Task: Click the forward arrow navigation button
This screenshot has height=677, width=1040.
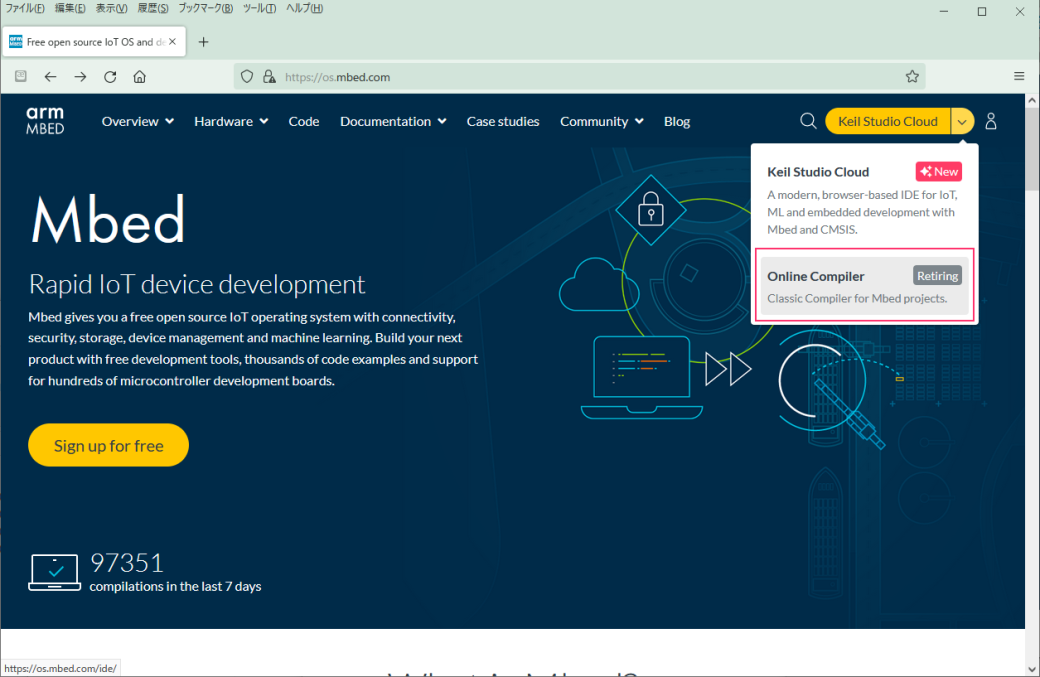Action: click(x=80, y=77)
